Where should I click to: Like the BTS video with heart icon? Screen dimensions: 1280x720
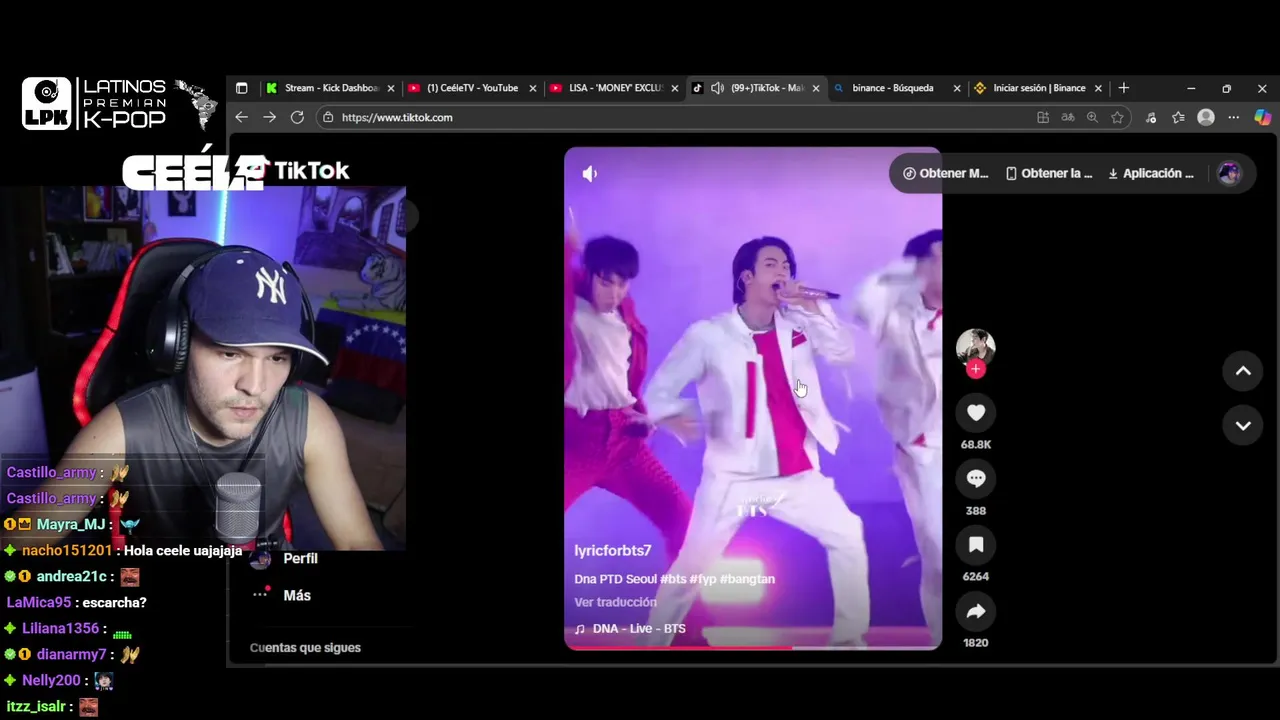[976, 413]
